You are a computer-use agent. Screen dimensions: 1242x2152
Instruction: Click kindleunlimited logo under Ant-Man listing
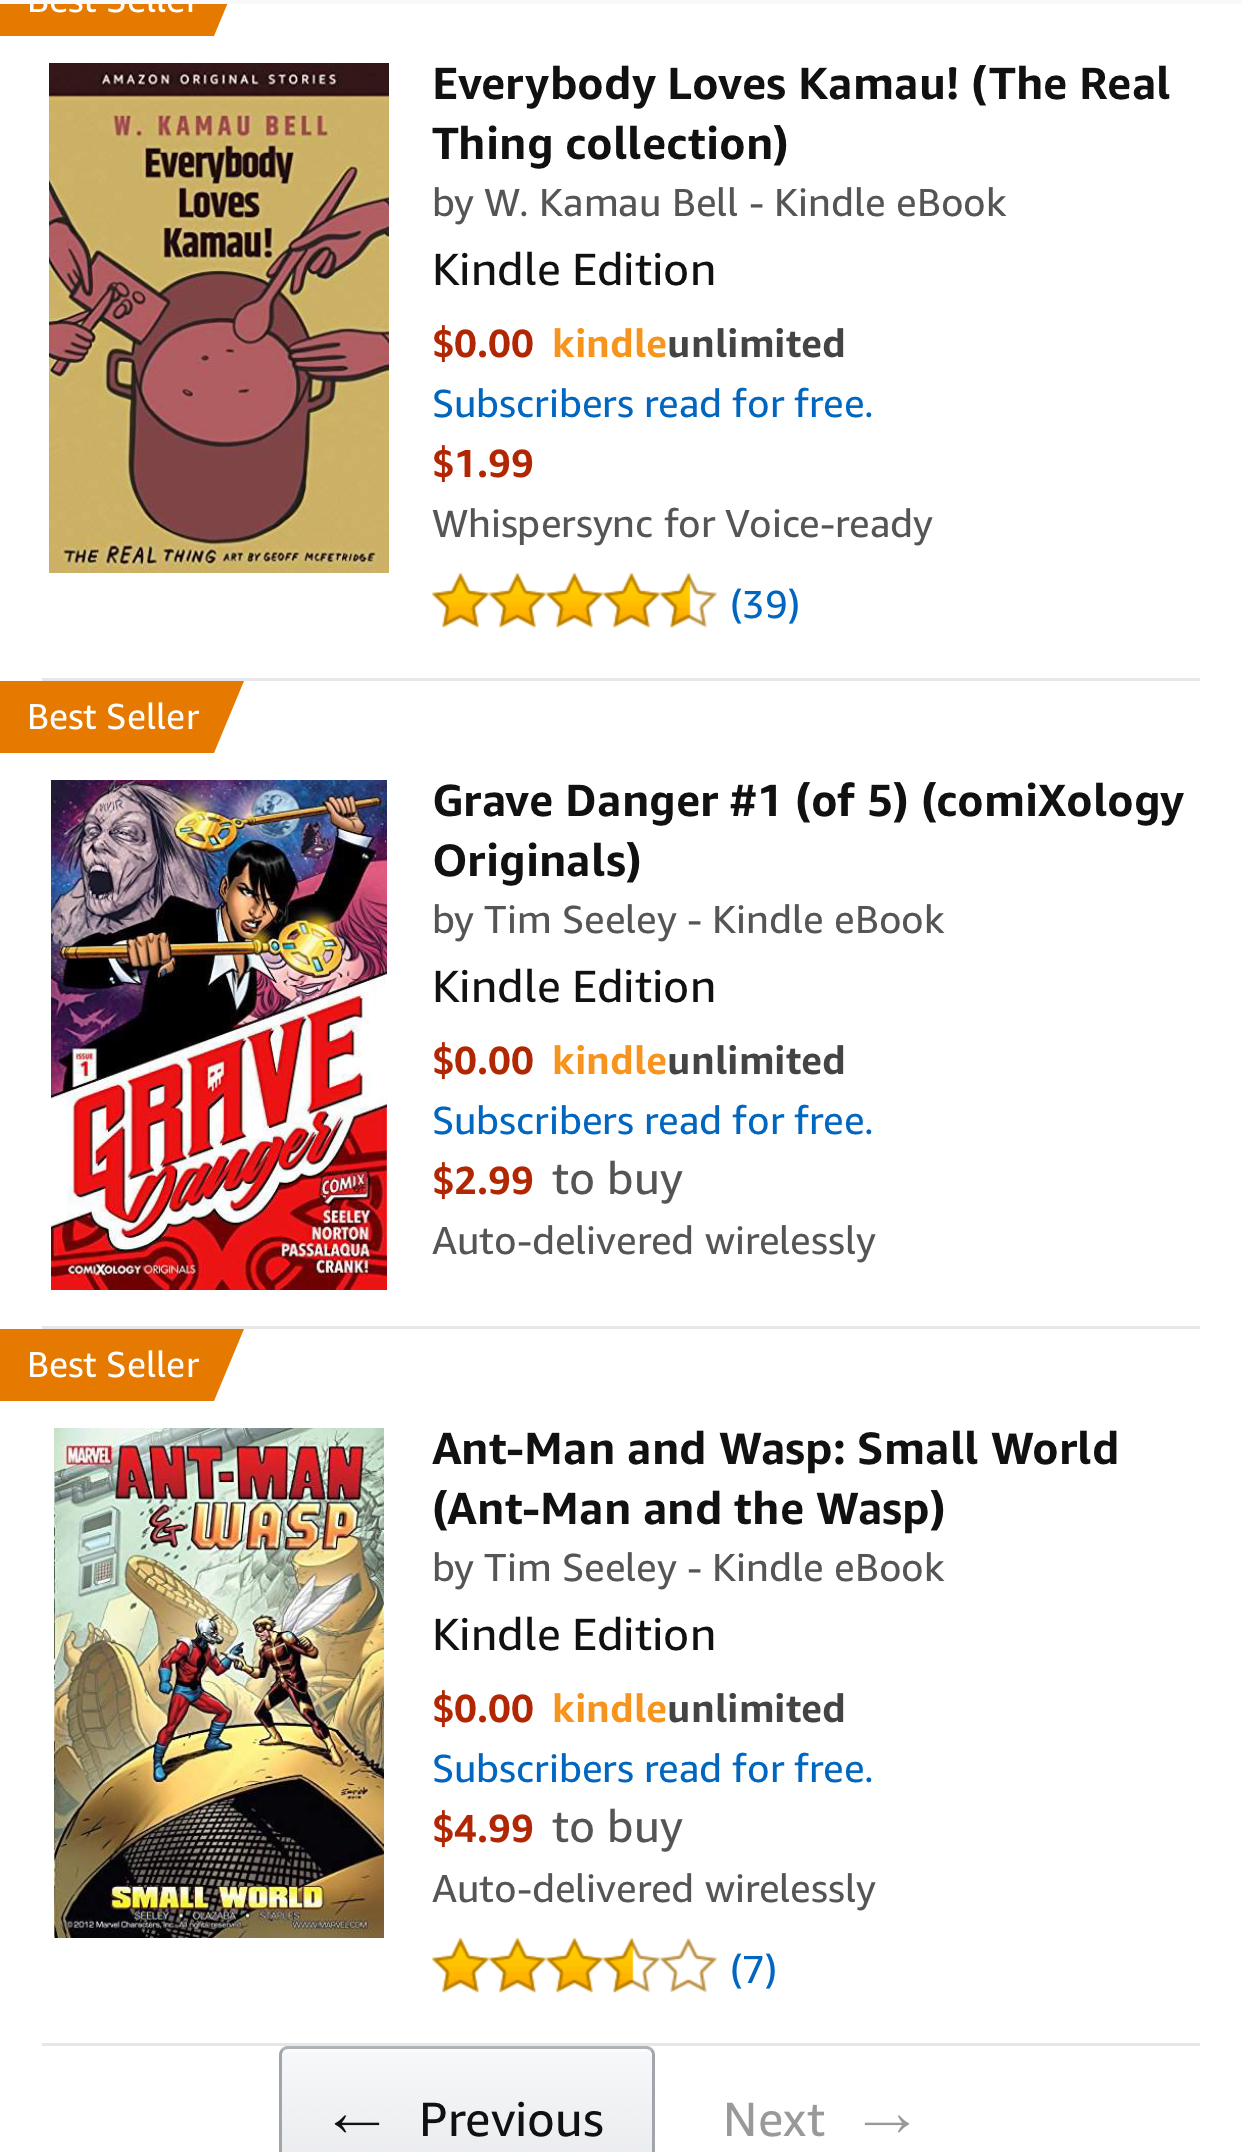tap(698, 1709)
